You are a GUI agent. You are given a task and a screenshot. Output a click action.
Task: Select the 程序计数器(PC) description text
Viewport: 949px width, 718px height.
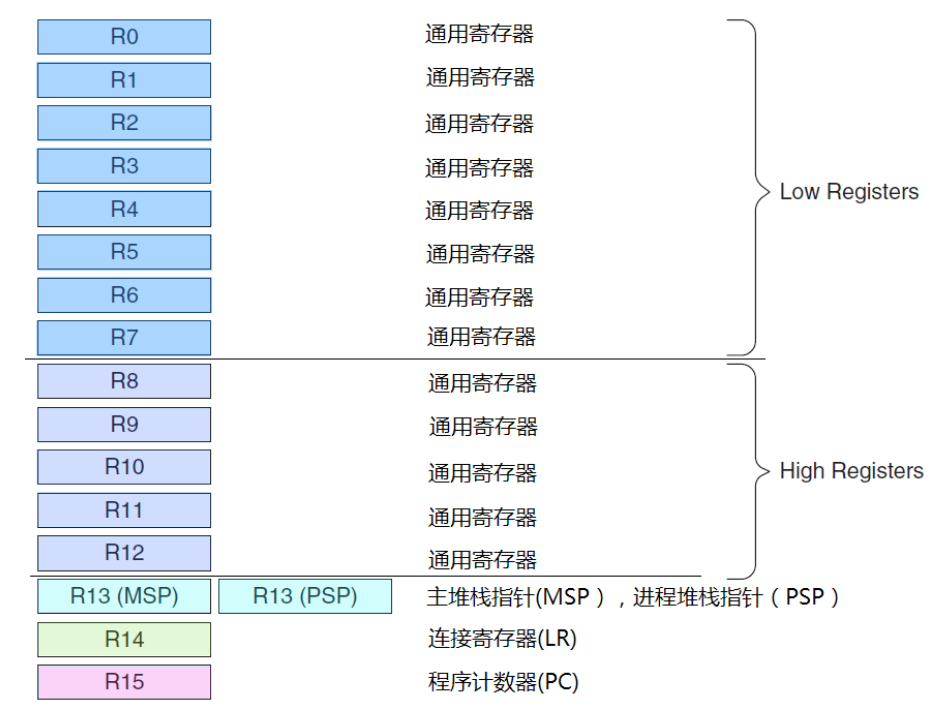click(503, 683)
